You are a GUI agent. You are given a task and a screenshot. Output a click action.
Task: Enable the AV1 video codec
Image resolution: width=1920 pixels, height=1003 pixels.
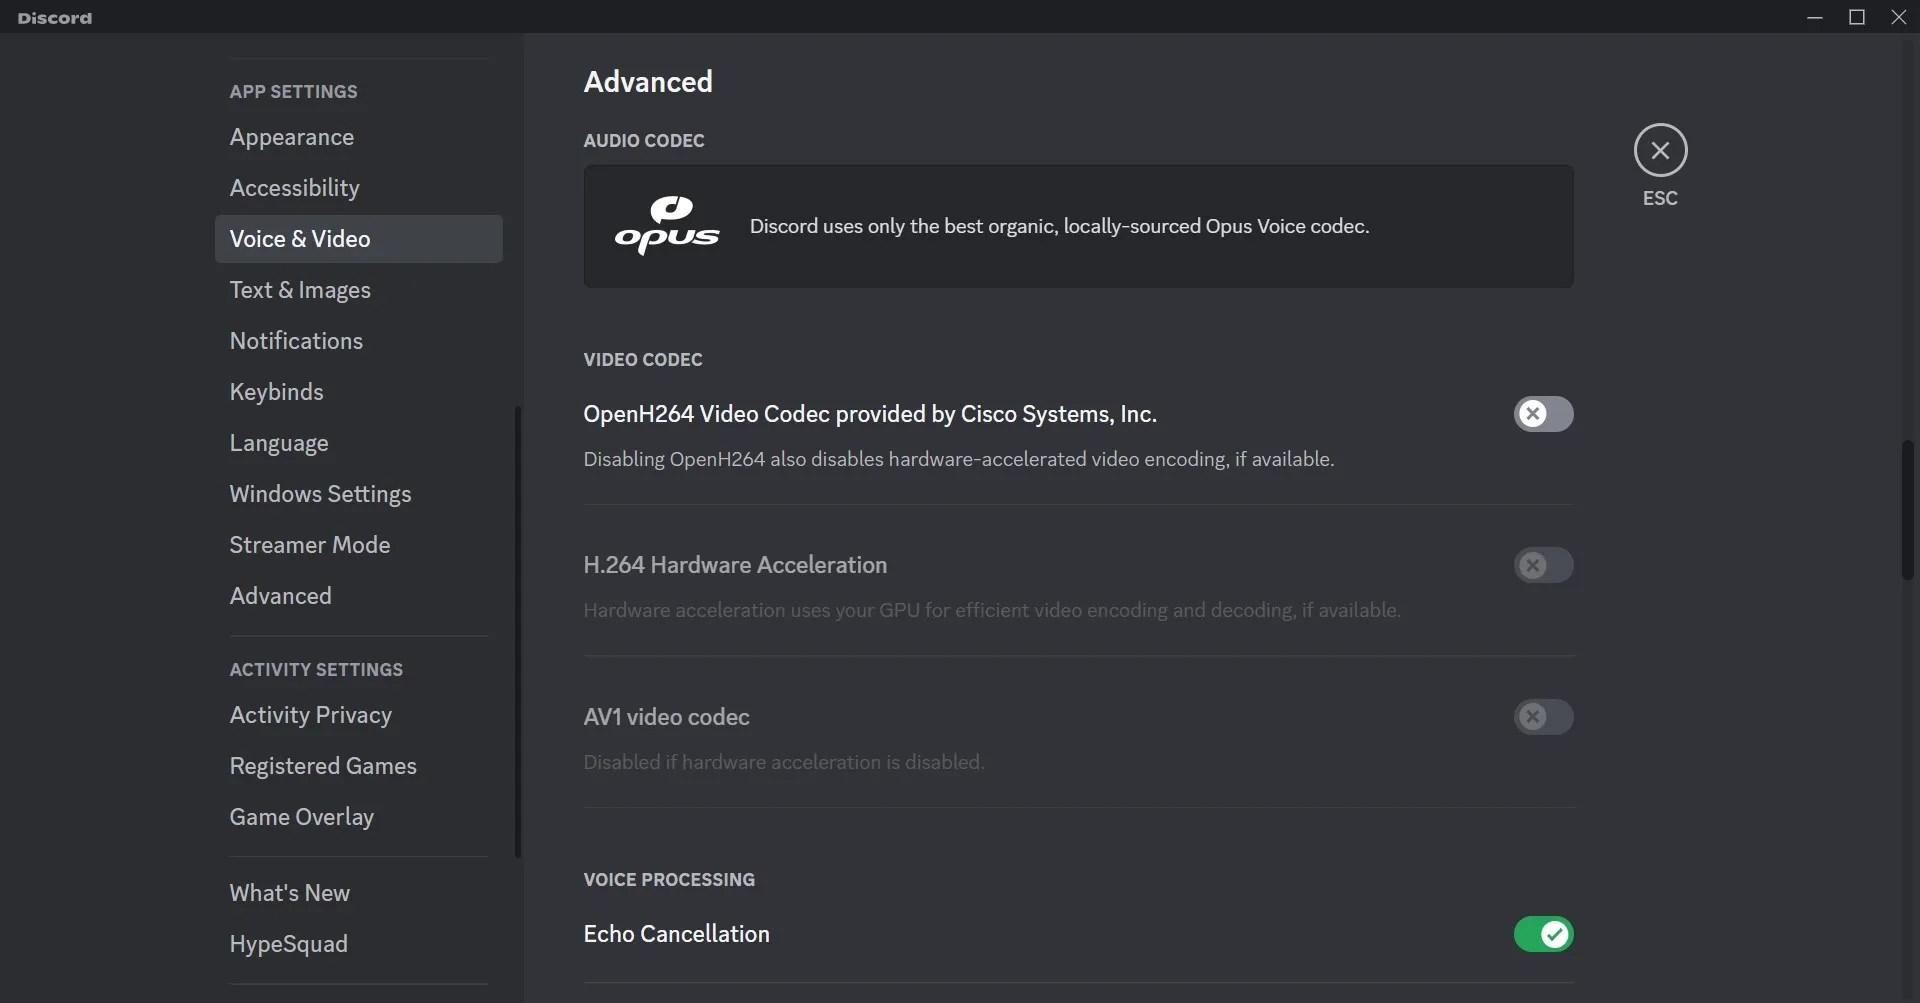click(1543, 717)
